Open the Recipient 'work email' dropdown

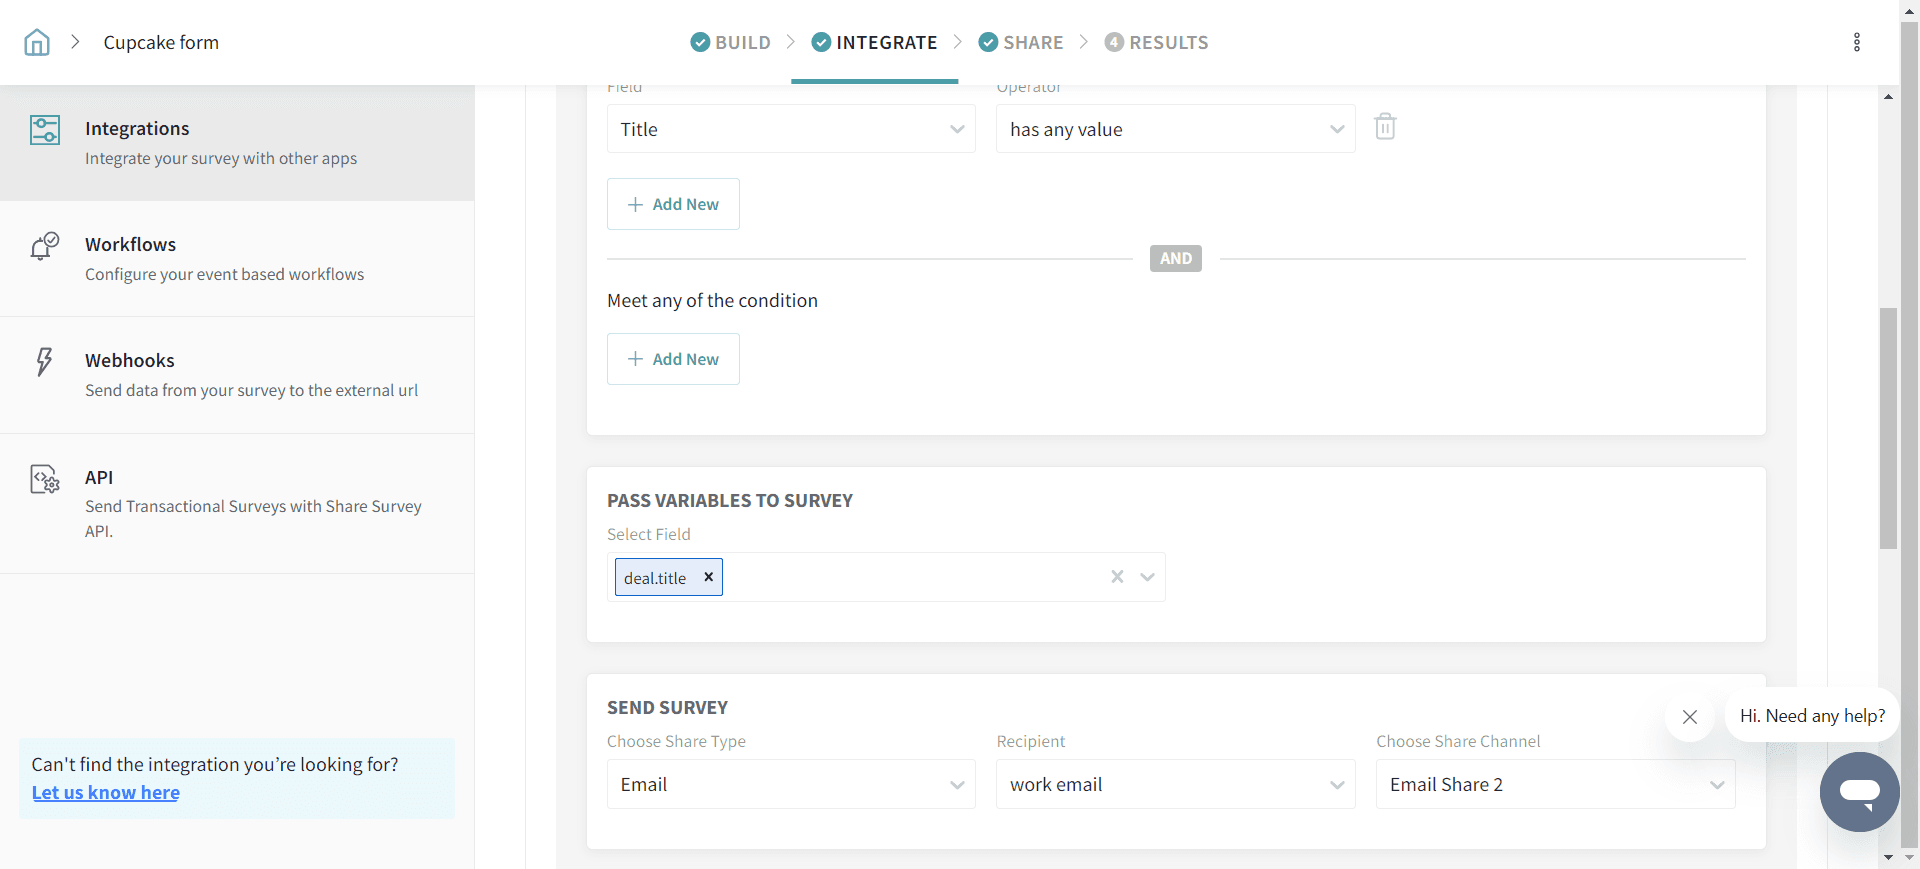tap(1175, 785)
